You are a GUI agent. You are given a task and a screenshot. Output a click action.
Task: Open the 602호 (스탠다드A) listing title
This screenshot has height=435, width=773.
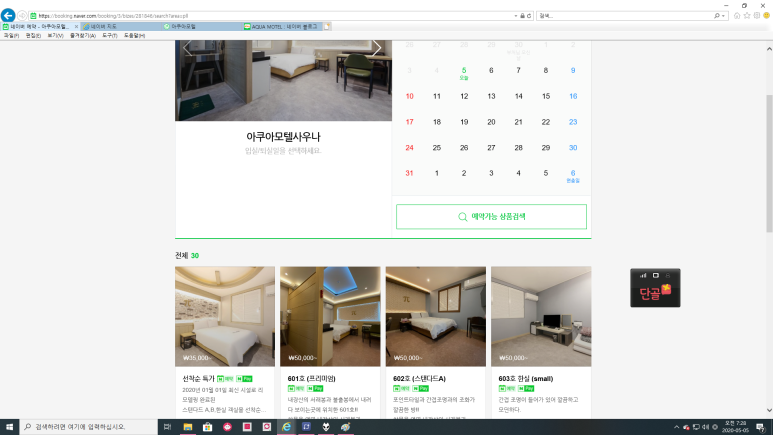click(419, 379)
